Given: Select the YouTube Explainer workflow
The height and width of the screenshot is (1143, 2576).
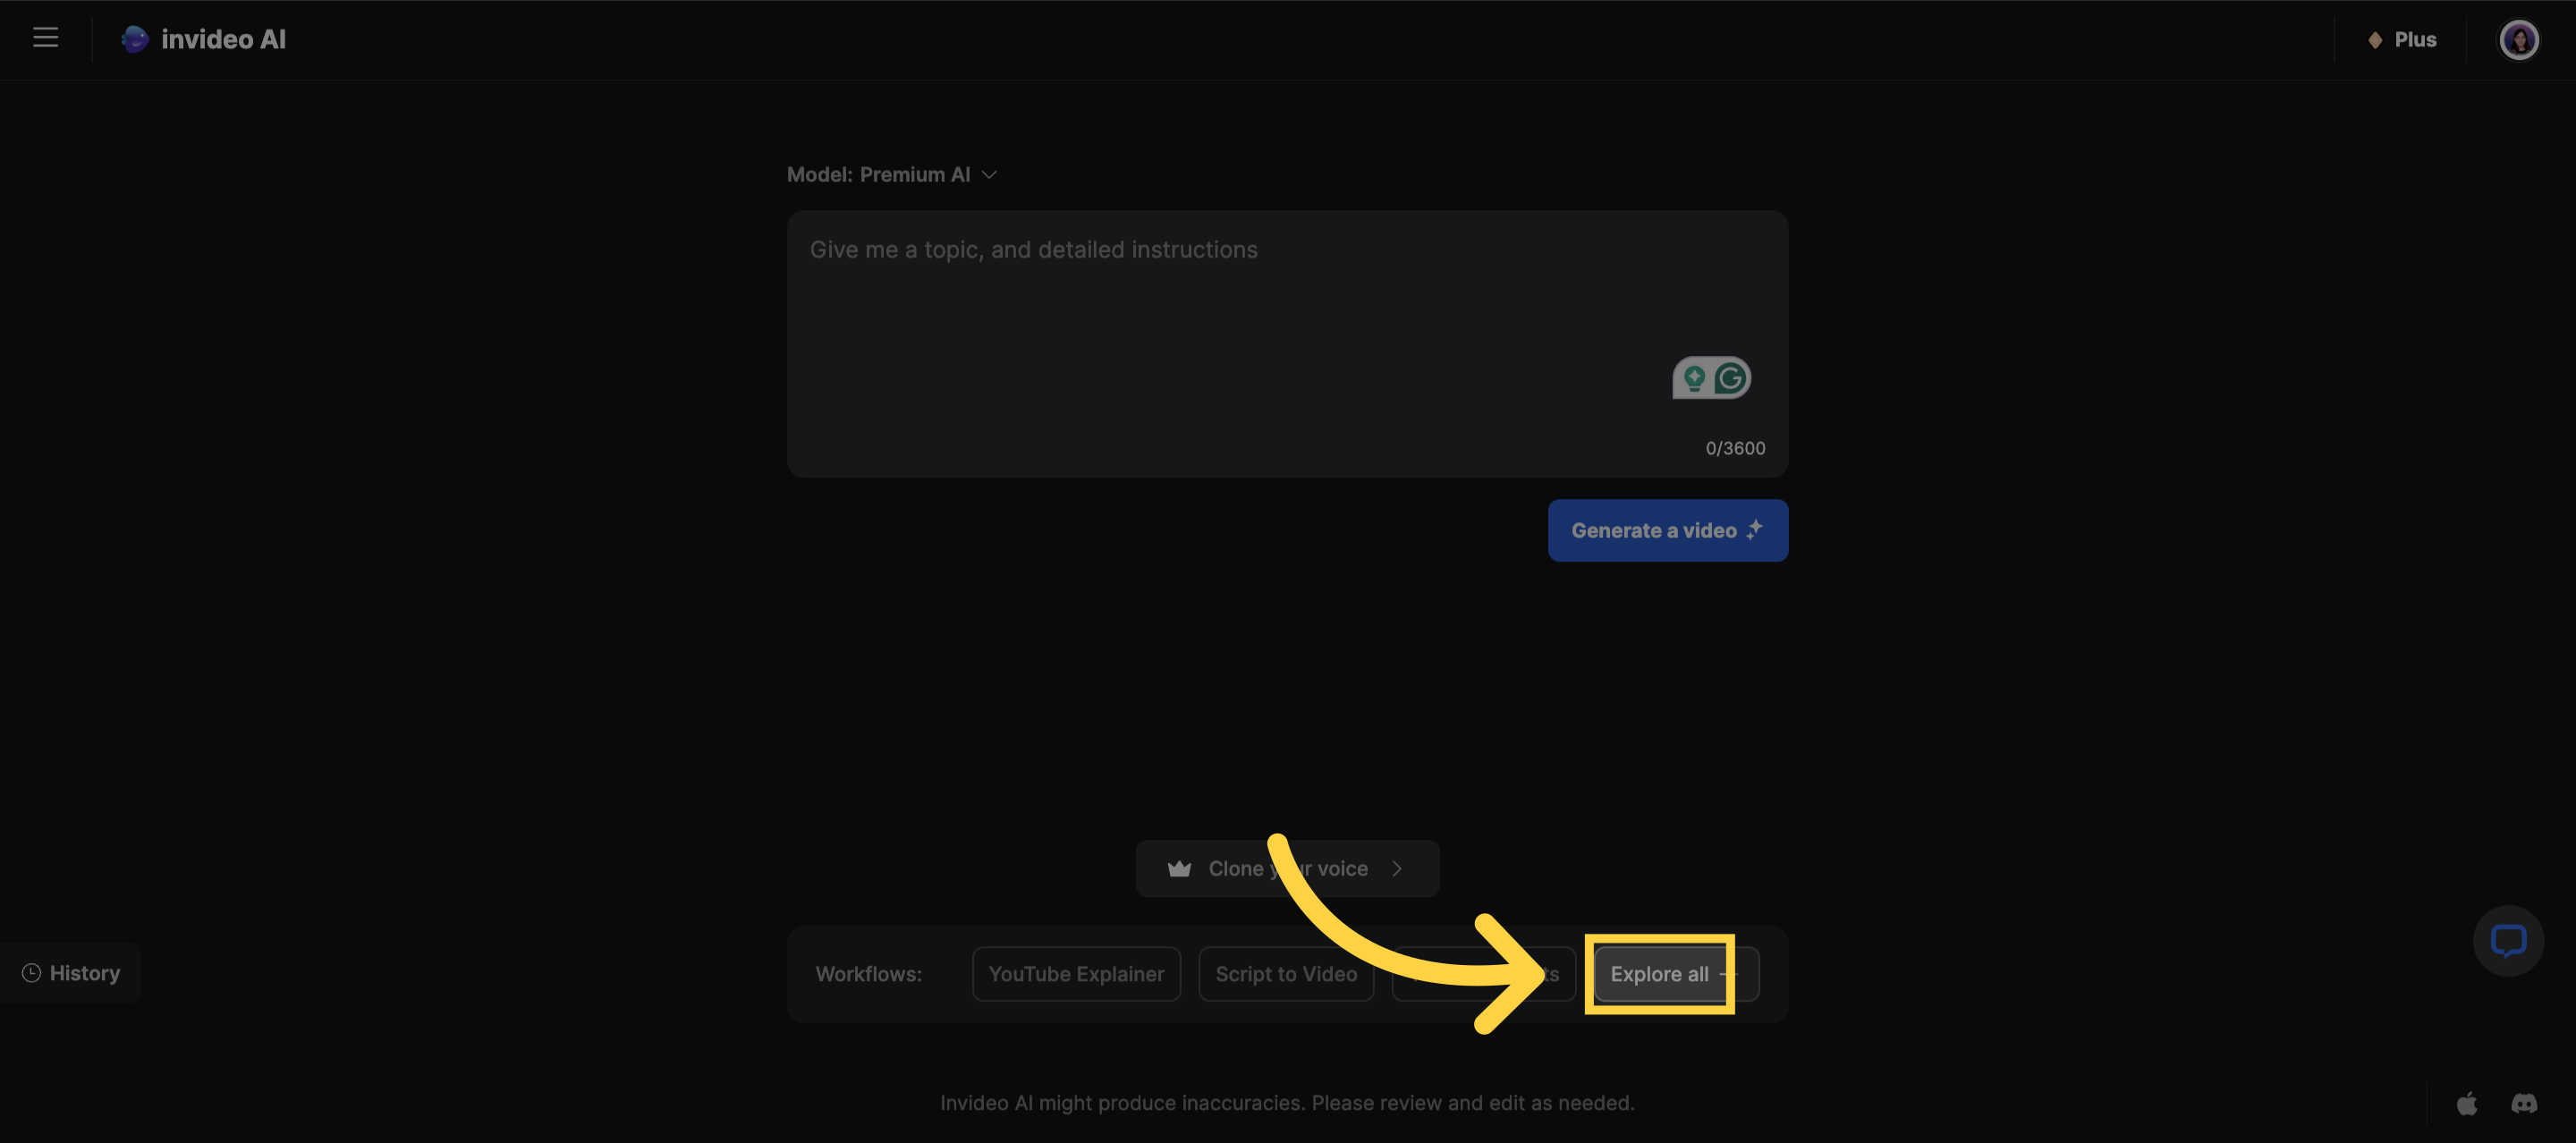Looking at the screenshot, I should point(1076,974).
